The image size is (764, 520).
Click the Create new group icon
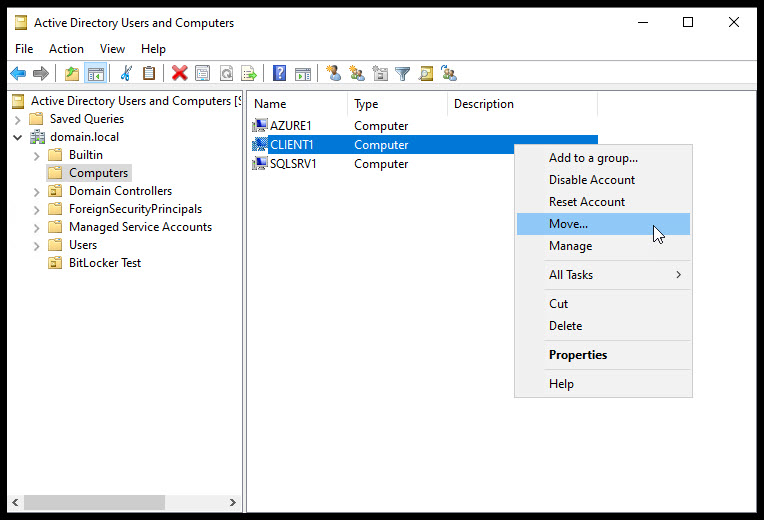point(357,74)
